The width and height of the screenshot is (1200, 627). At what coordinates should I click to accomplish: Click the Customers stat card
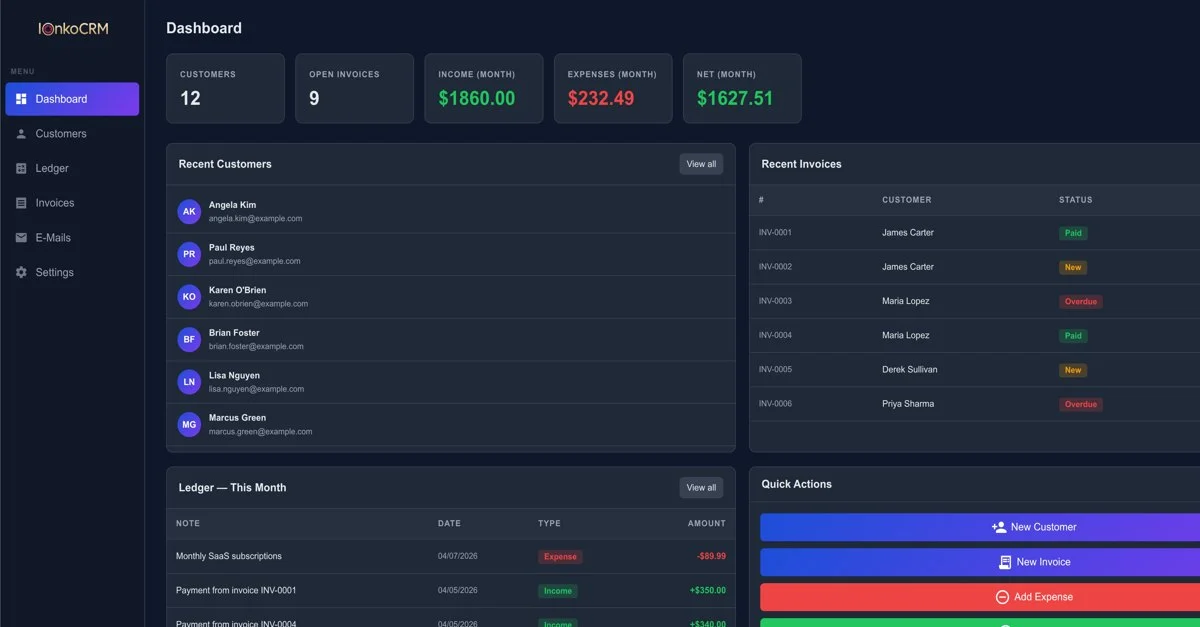225,88
